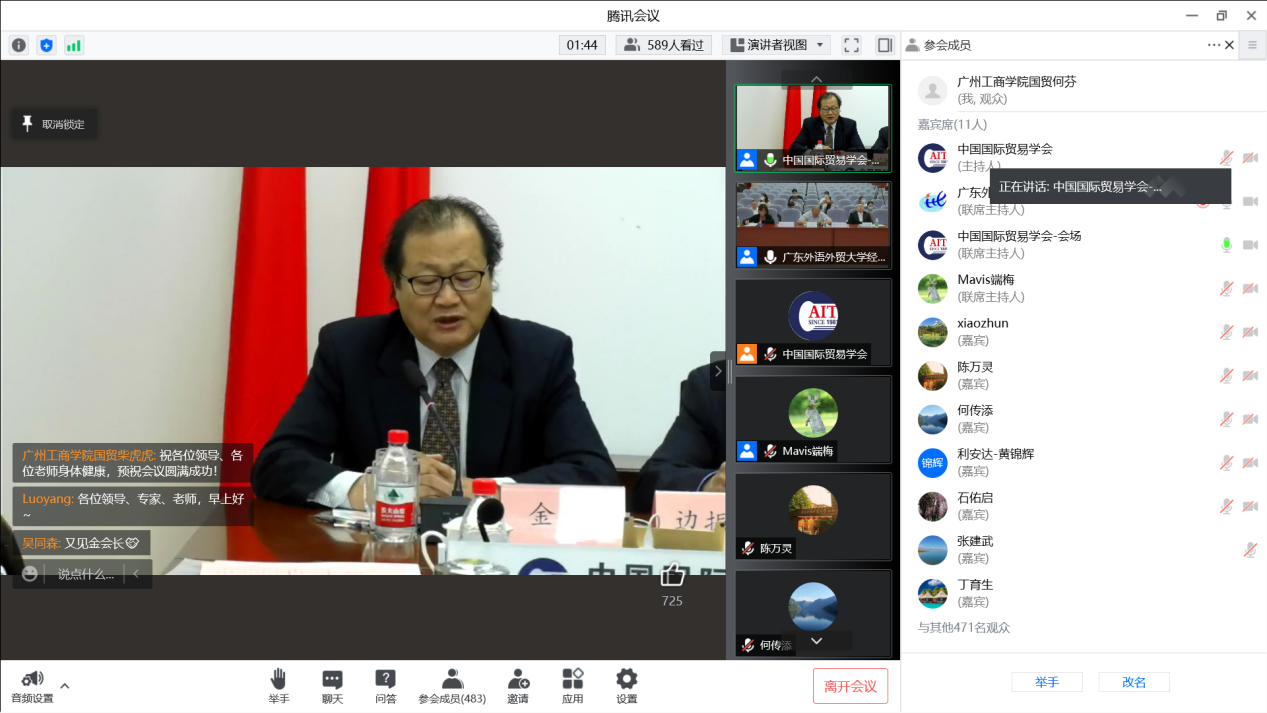Open the participants panel hamburger menu
This screenshot has width=1267, height=713.
pos(1252,45)
